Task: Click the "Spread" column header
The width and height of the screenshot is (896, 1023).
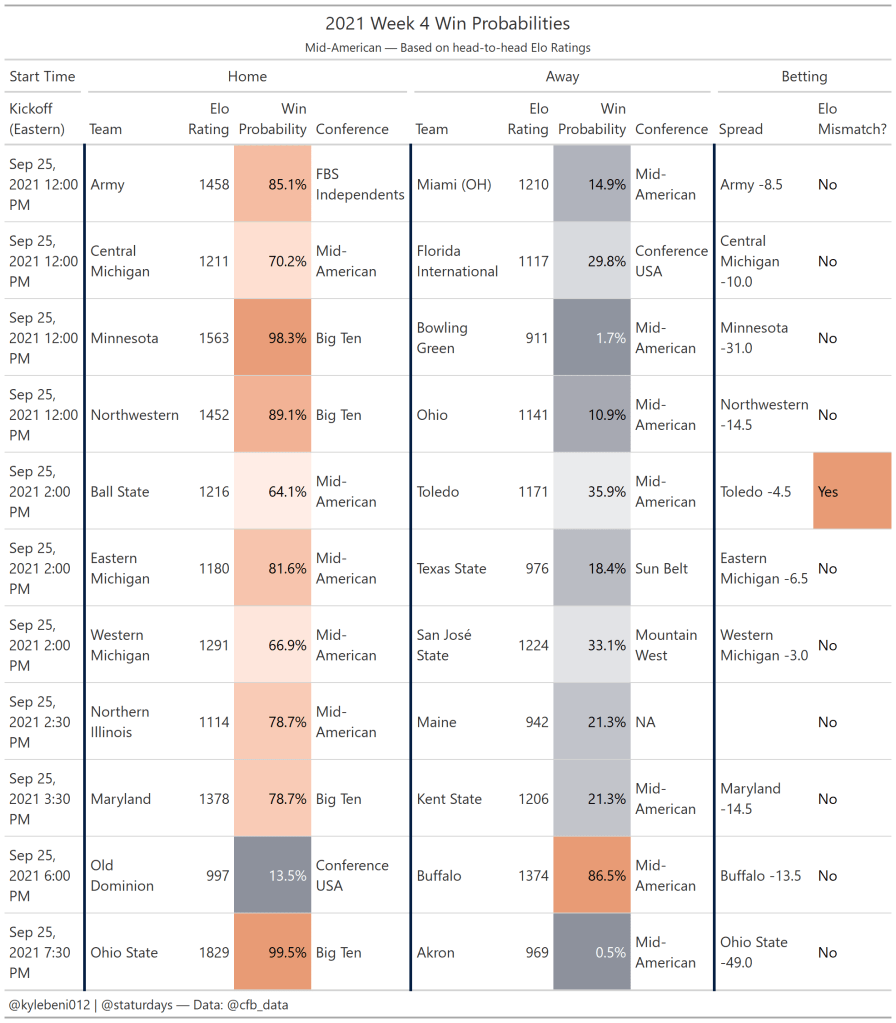Action: 741,129
